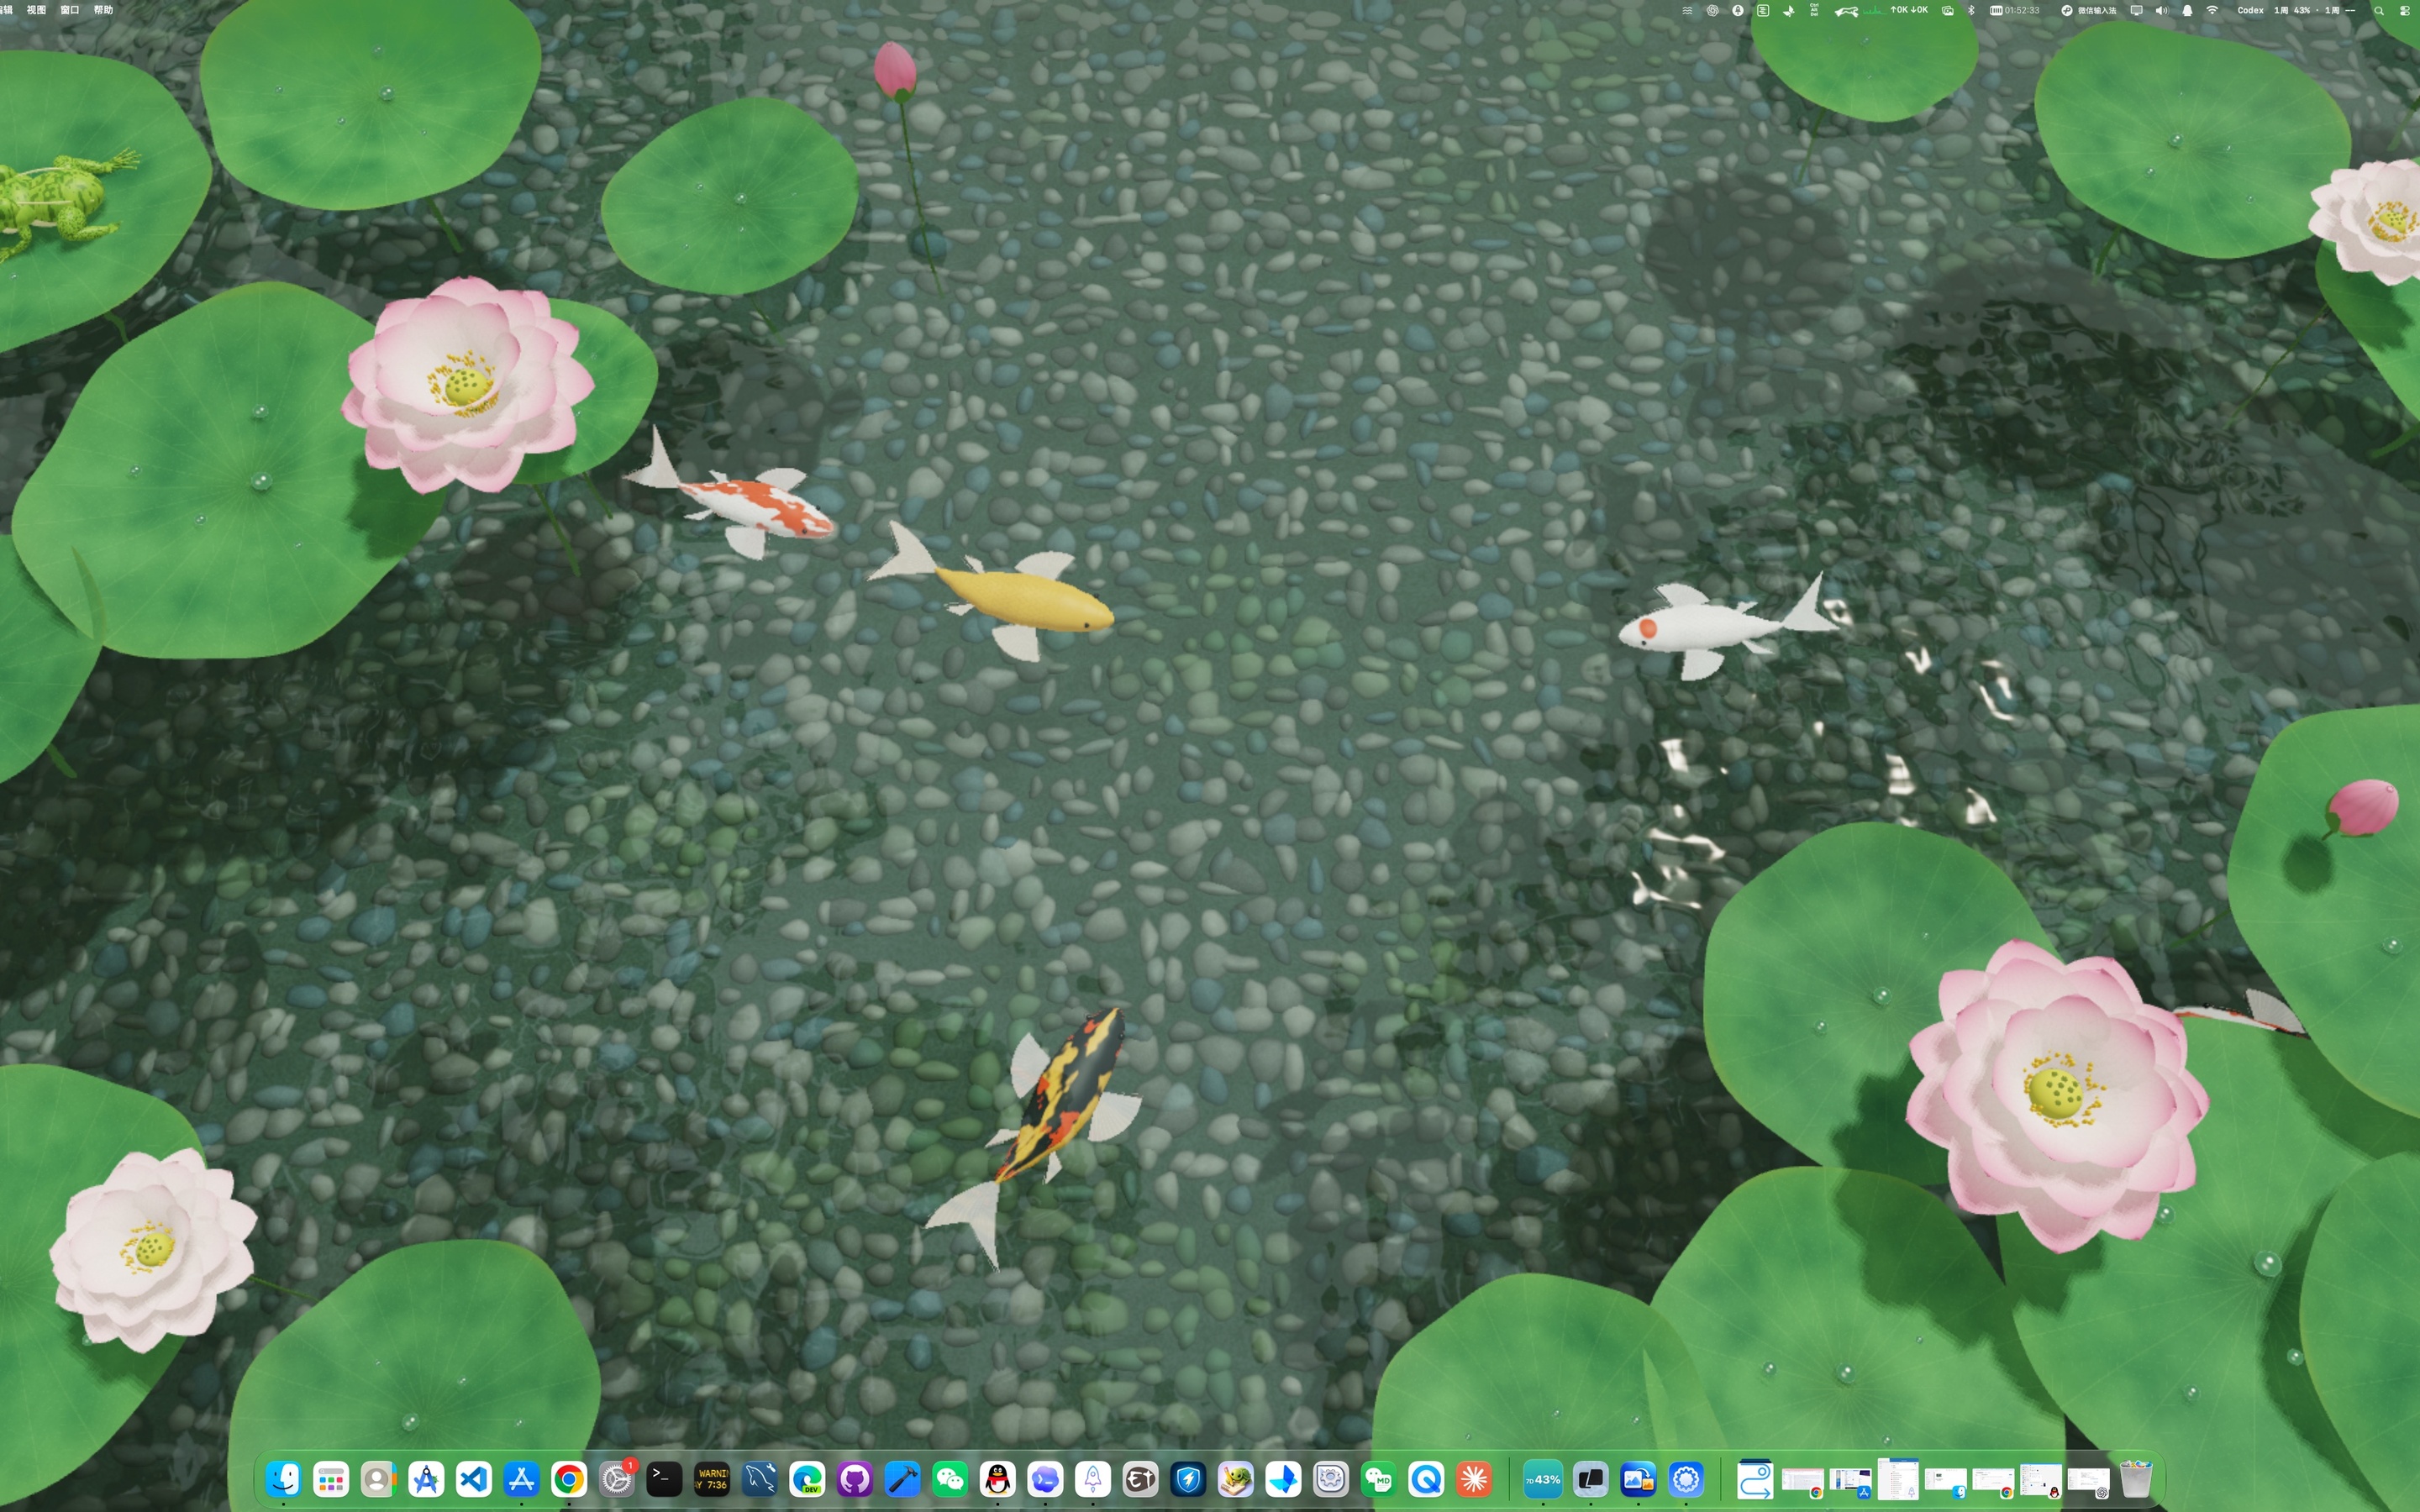Click the 01:52:33 timer item
This screenshot has width=2420, height=1512.
2015,10
